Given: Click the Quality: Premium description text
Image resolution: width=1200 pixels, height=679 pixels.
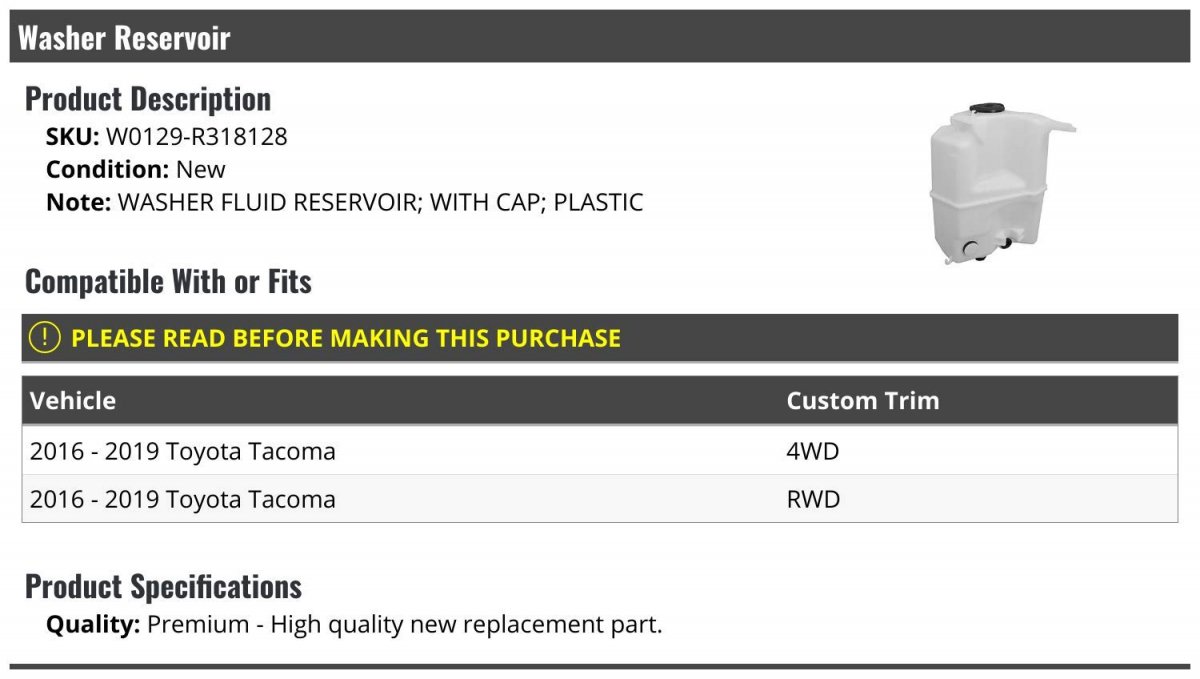Looking at the screenshot, I should 354,625.
